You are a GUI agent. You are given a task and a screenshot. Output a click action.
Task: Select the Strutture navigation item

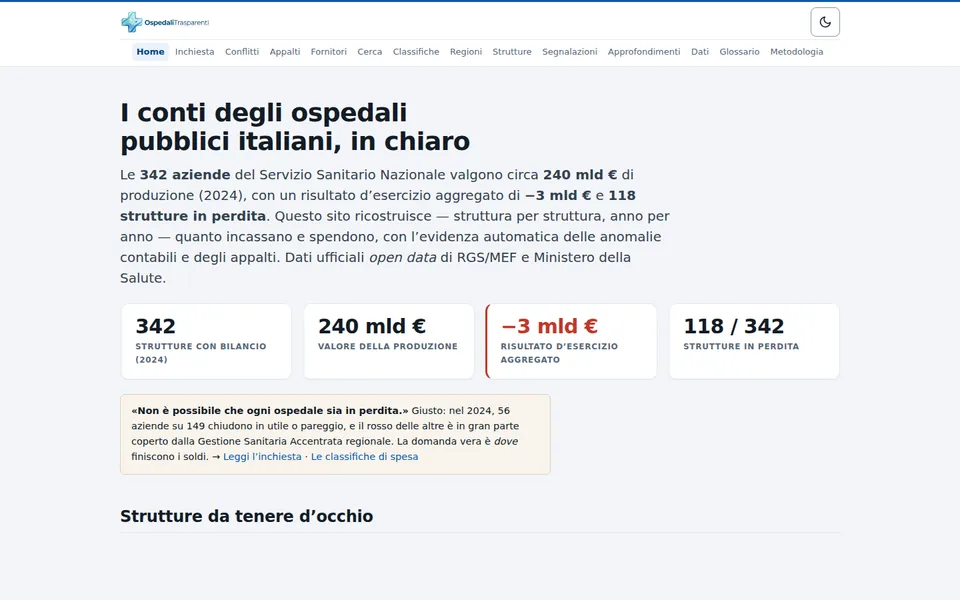[512, 51]
